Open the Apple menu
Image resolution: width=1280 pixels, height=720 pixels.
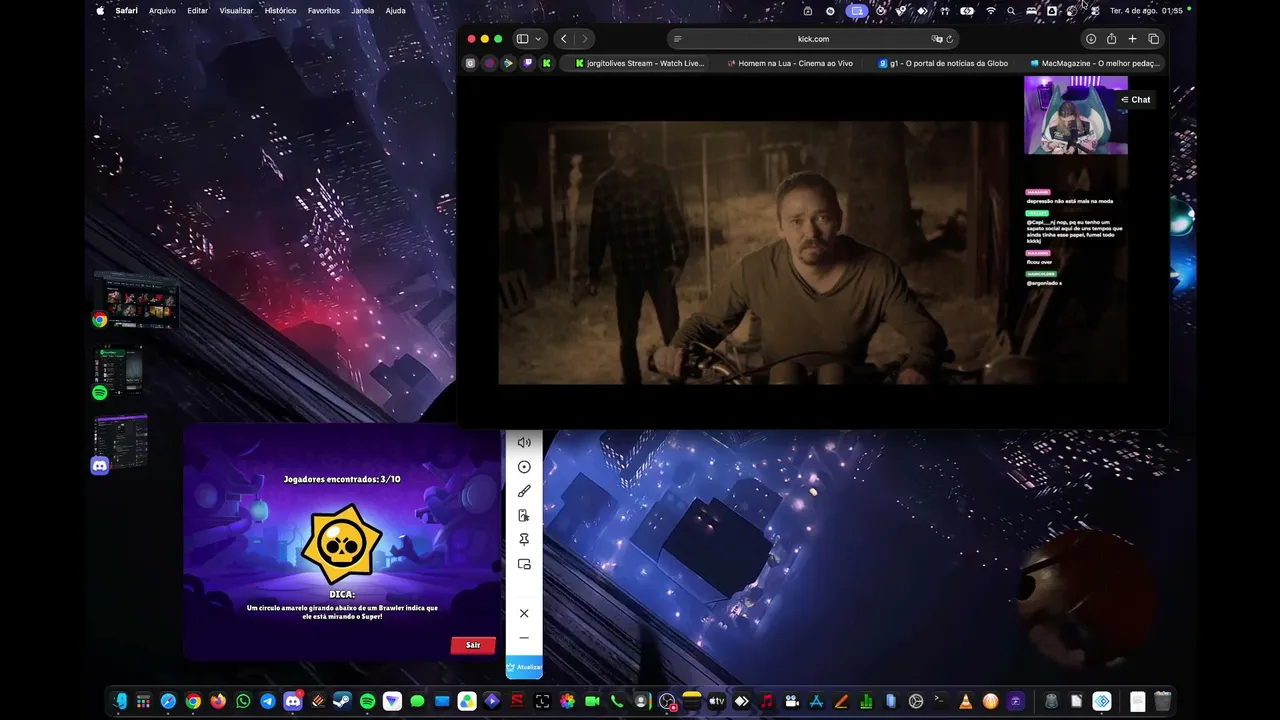100,11
